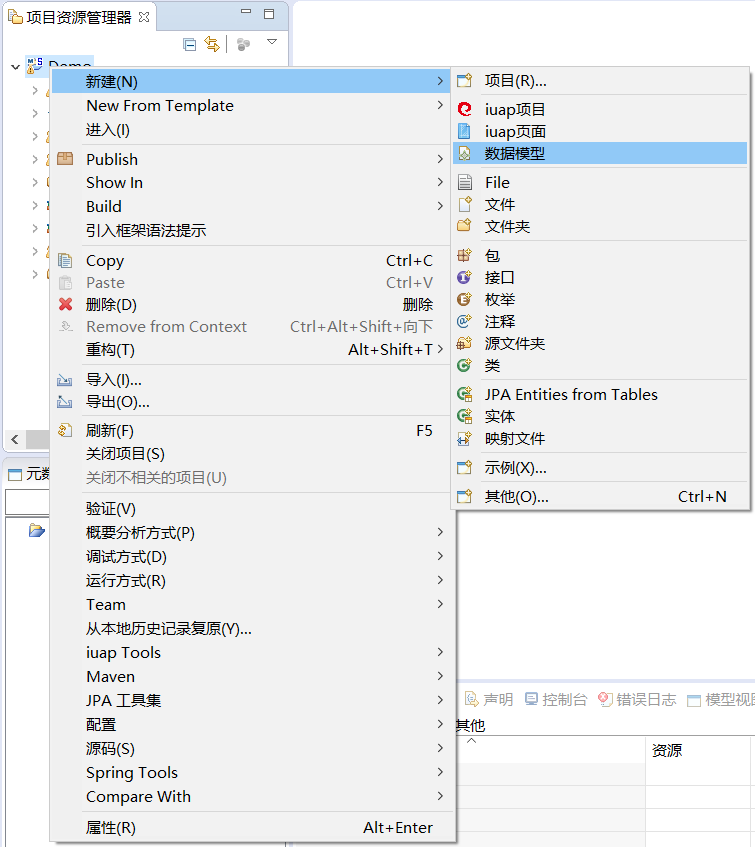The height and width of the screenshot is (847, 755).
Task: Select the 接口 (interface) icon item
Action: [499, 277]
